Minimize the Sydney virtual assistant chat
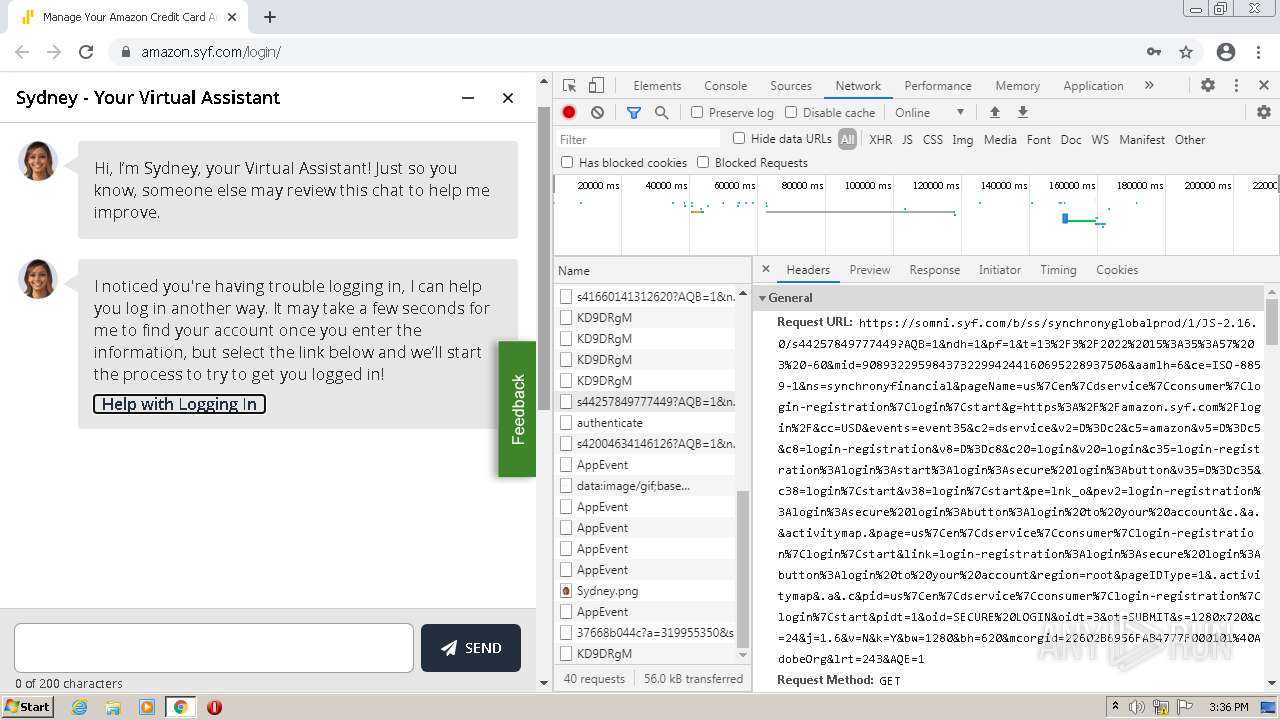Viewport: 1280px width, 720px height. click(x=468, y=98)
